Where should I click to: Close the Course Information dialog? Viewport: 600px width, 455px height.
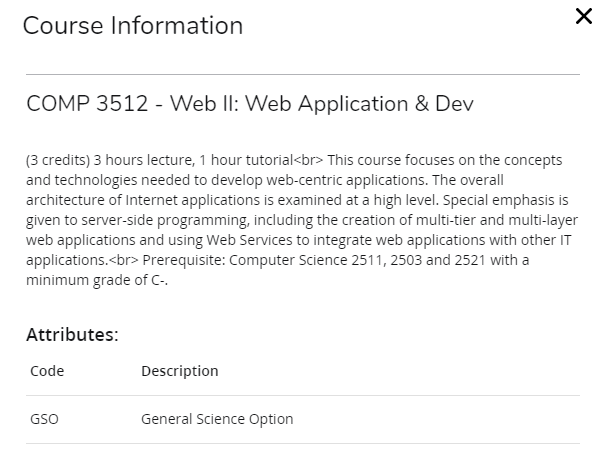click(x=584, y=16)
